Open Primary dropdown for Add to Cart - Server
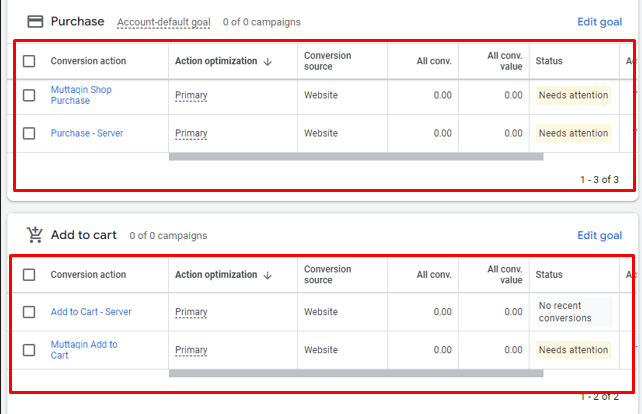Image resolution: width=642 pixels, height=414 pixels. point(191,312)
